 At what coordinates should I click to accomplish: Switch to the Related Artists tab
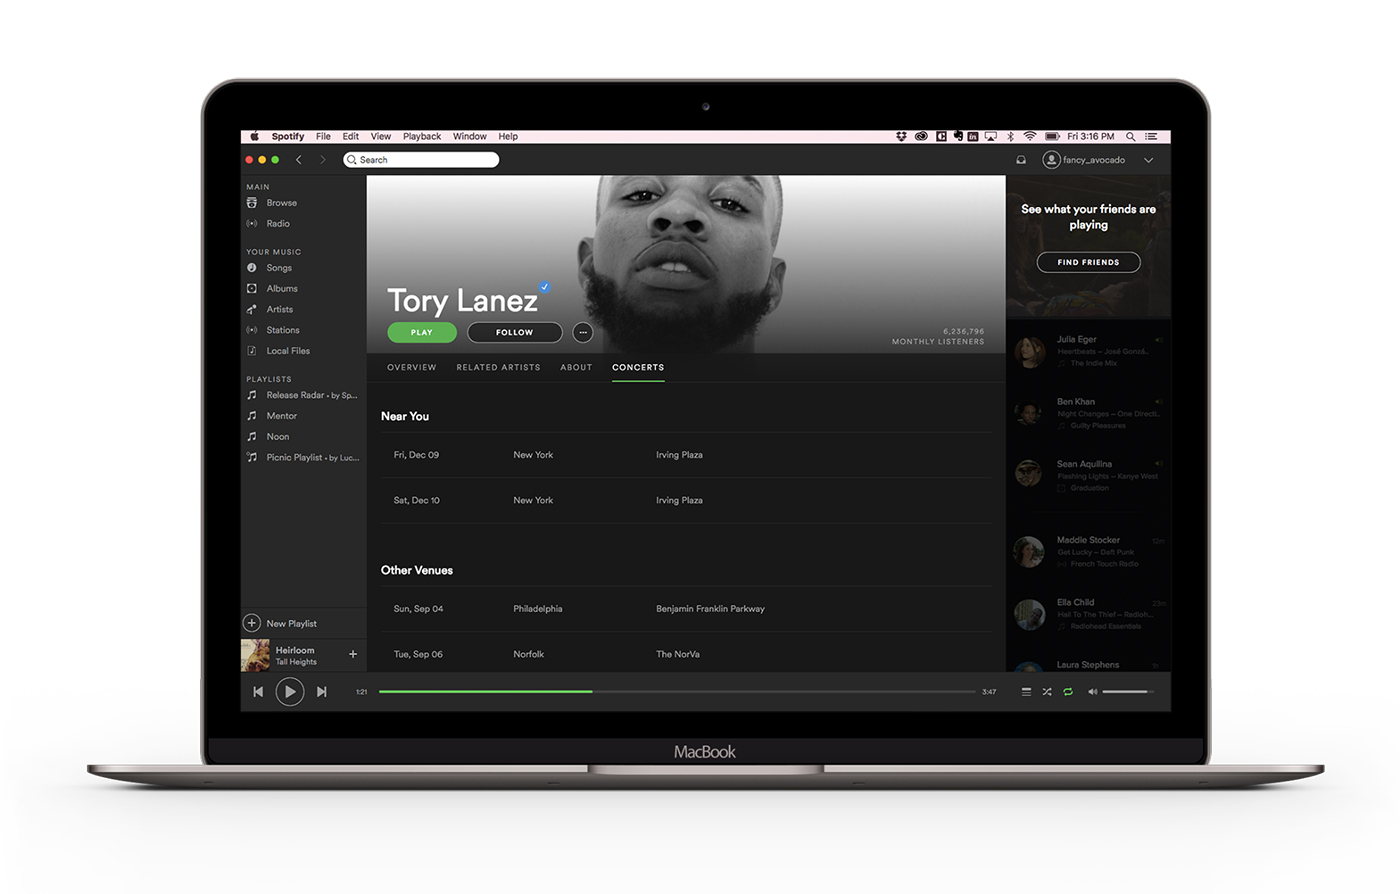[498, 367]
